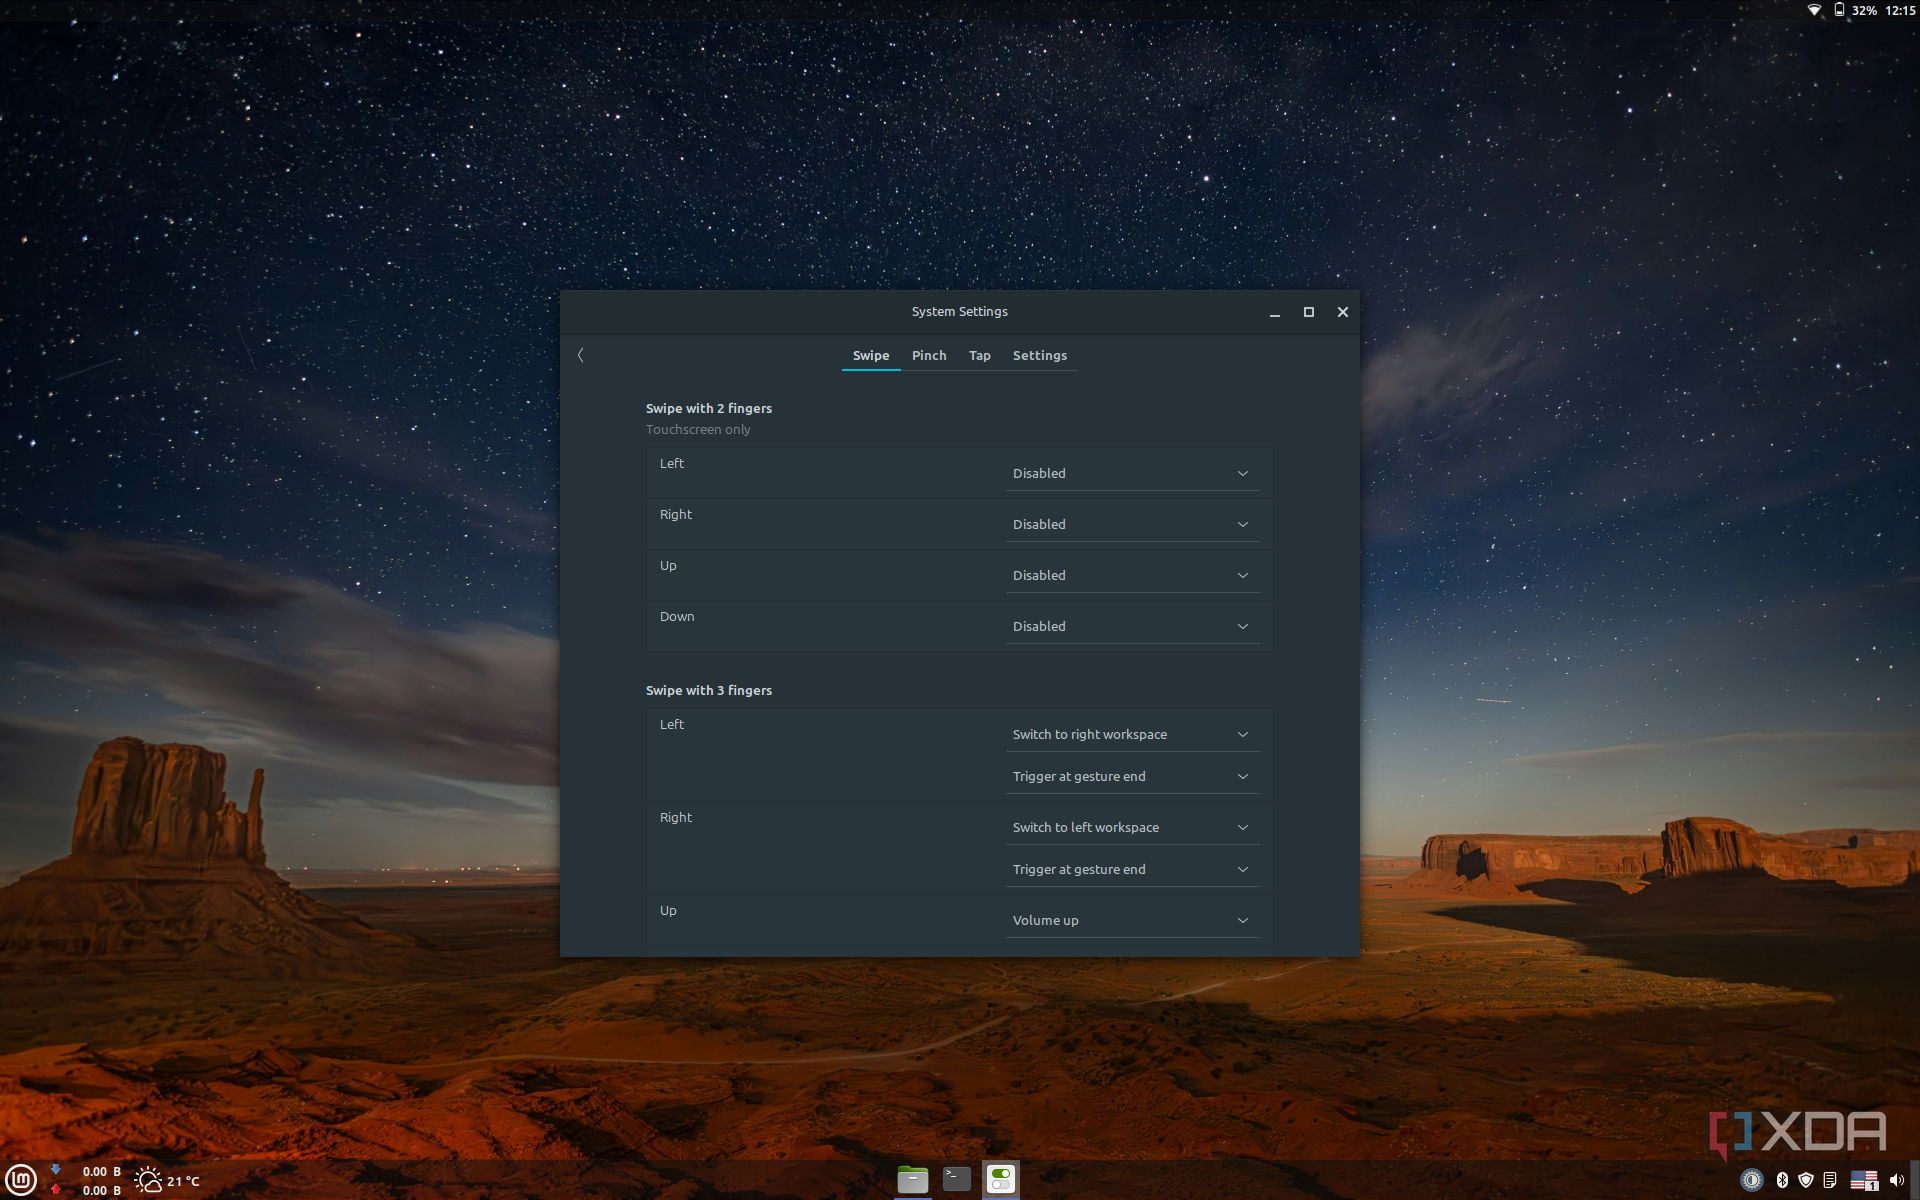Open the weather applet showing 21 °C
This screenshot has width=1920, height=1200.
(167, 1181)
